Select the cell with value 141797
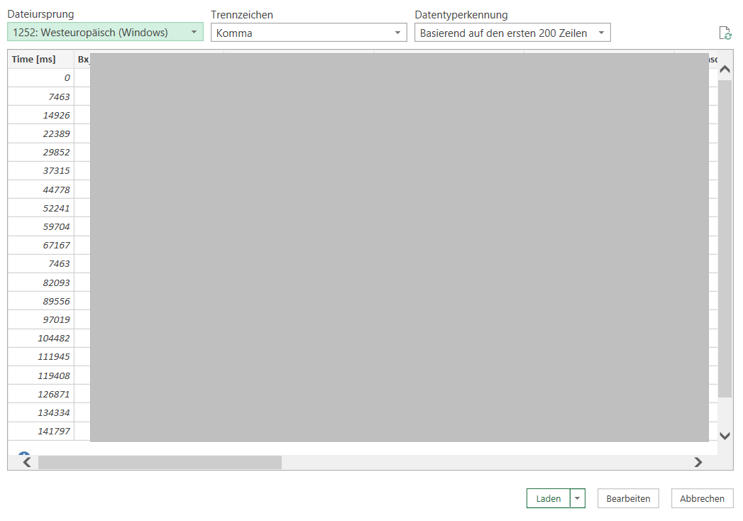743x521 pixels. [41, 431]
